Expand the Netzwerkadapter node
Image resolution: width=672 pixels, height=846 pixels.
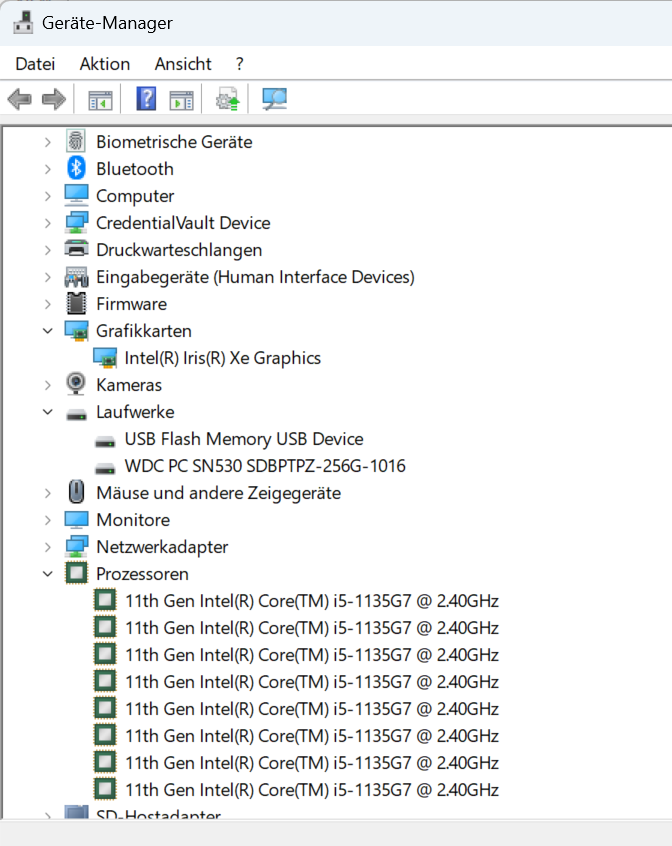[x=47, y=547]
